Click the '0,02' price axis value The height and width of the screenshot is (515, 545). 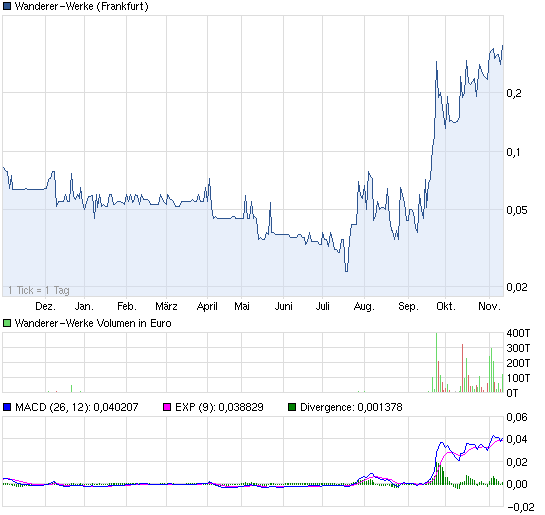517,287
